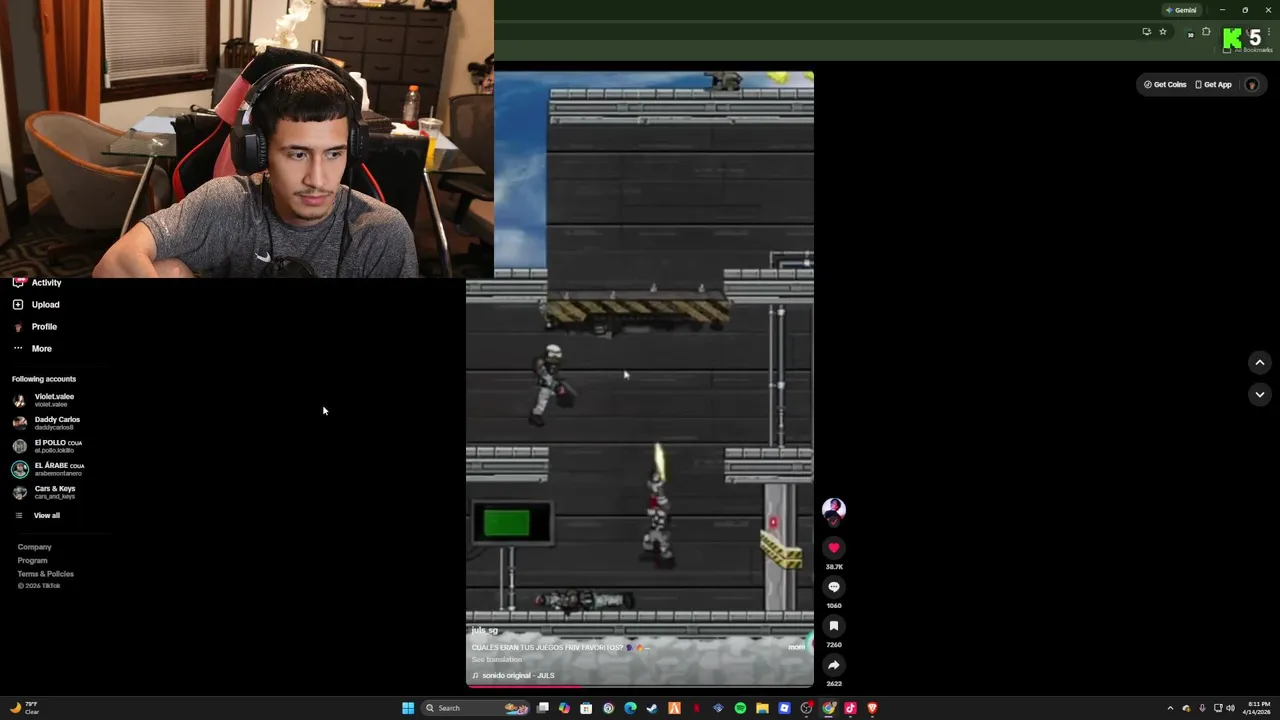The width and height of the screenshot is (1280, 720).
Task: Go to previous video with up chevron
Action: 1259,363
